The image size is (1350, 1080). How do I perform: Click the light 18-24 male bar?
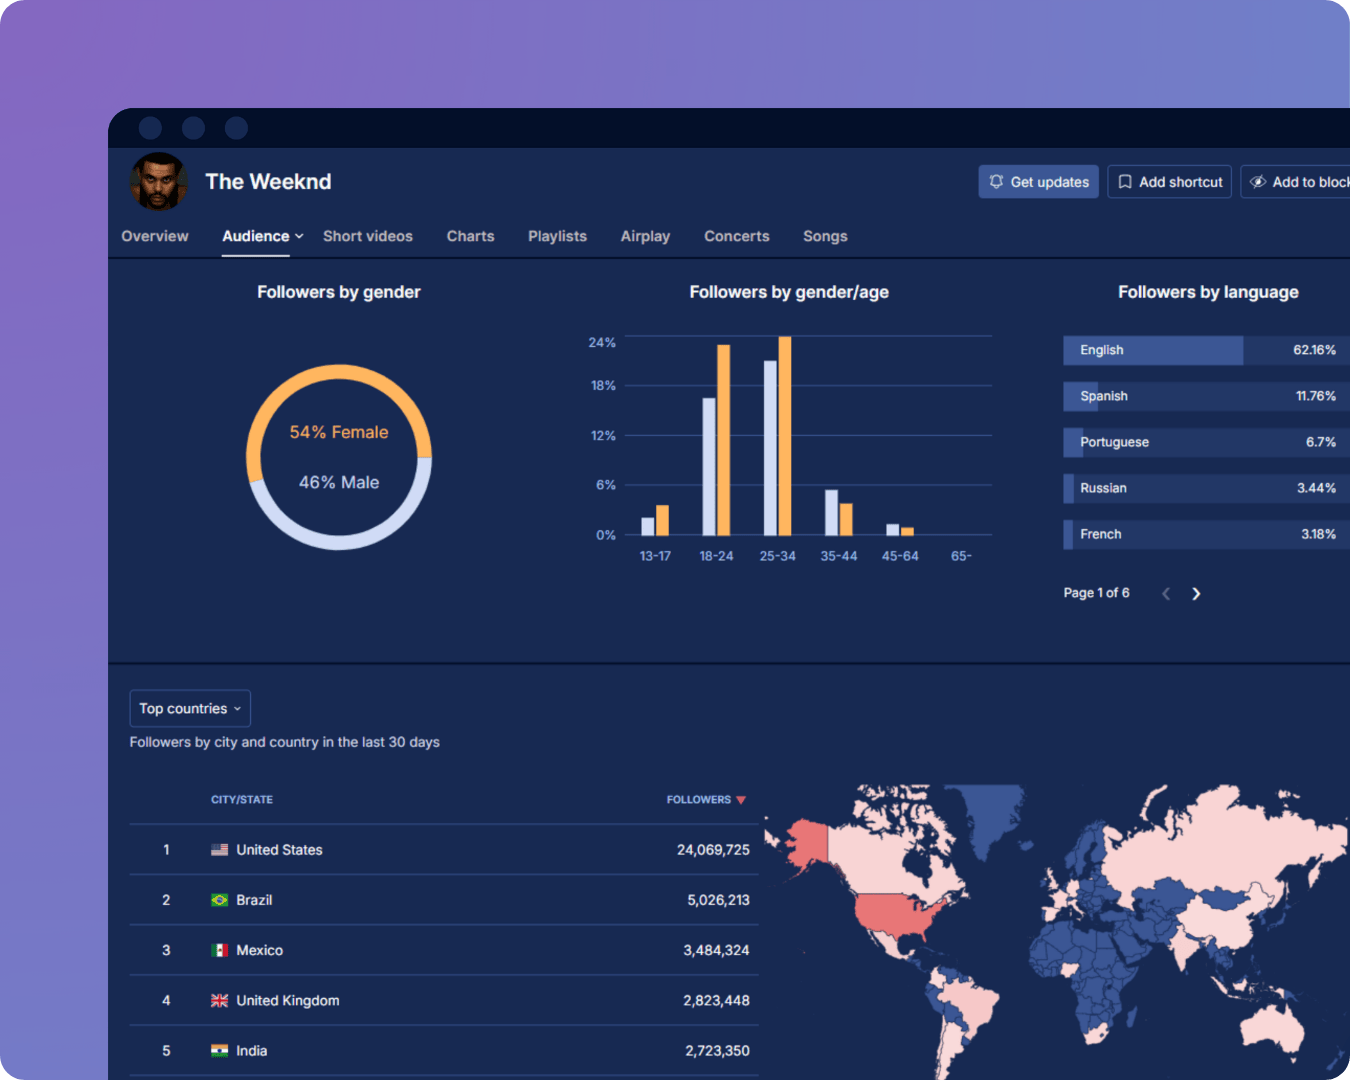(x=709, y=466)
